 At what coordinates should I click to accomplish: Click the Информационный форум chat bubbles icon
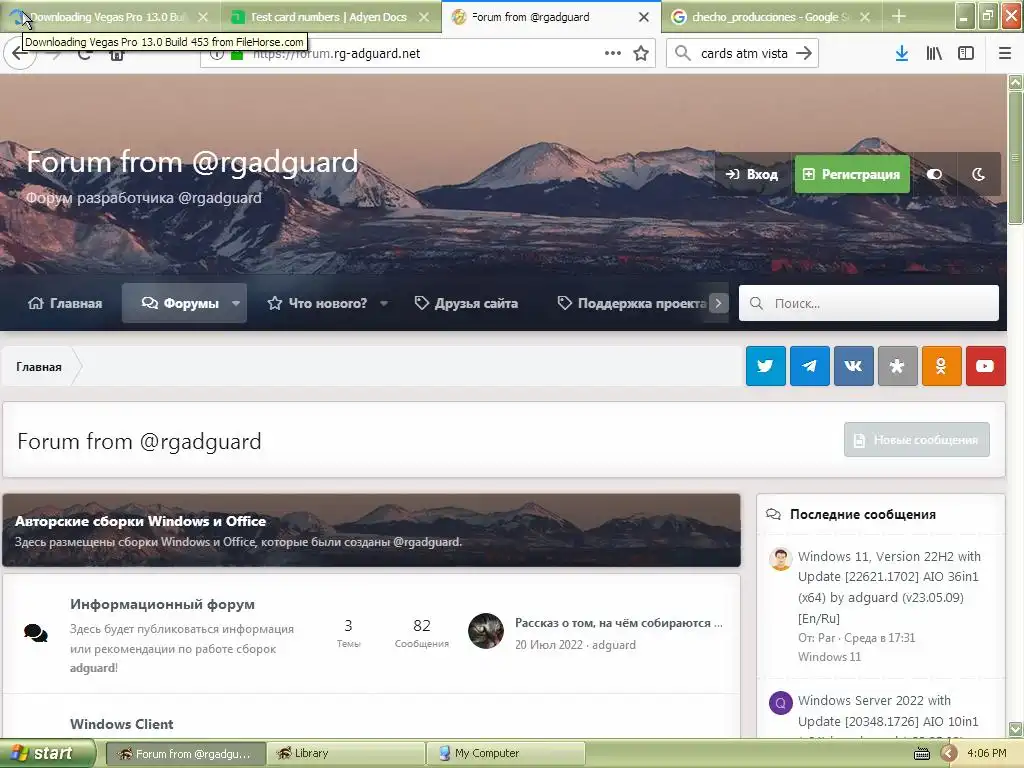coord(35,633)
